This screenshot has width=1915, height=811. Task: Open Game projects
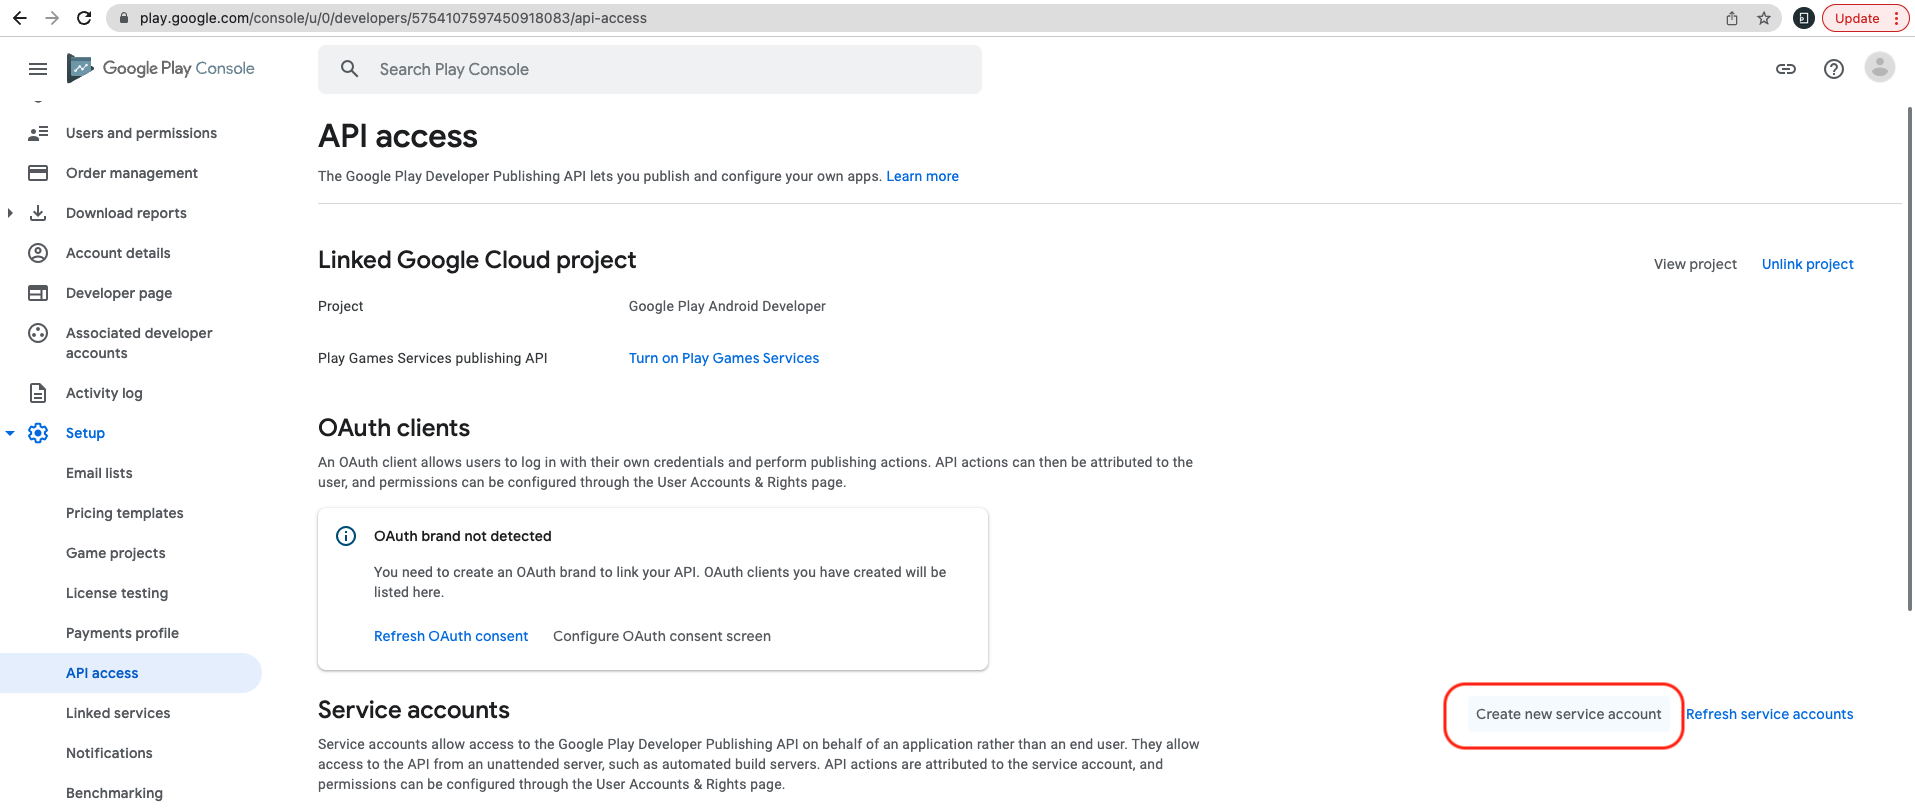coord(116,553)
